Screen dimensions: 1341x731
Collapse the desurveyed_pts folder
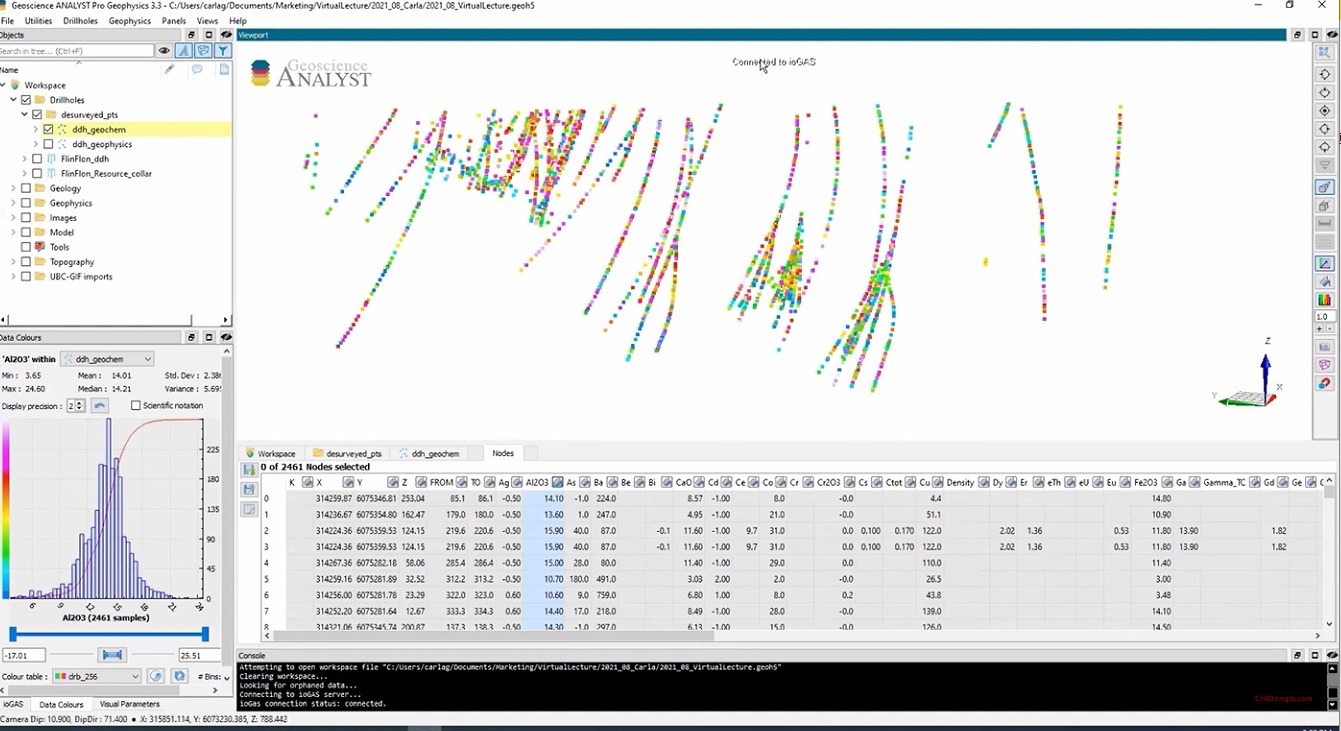click(x=23, y=114)
